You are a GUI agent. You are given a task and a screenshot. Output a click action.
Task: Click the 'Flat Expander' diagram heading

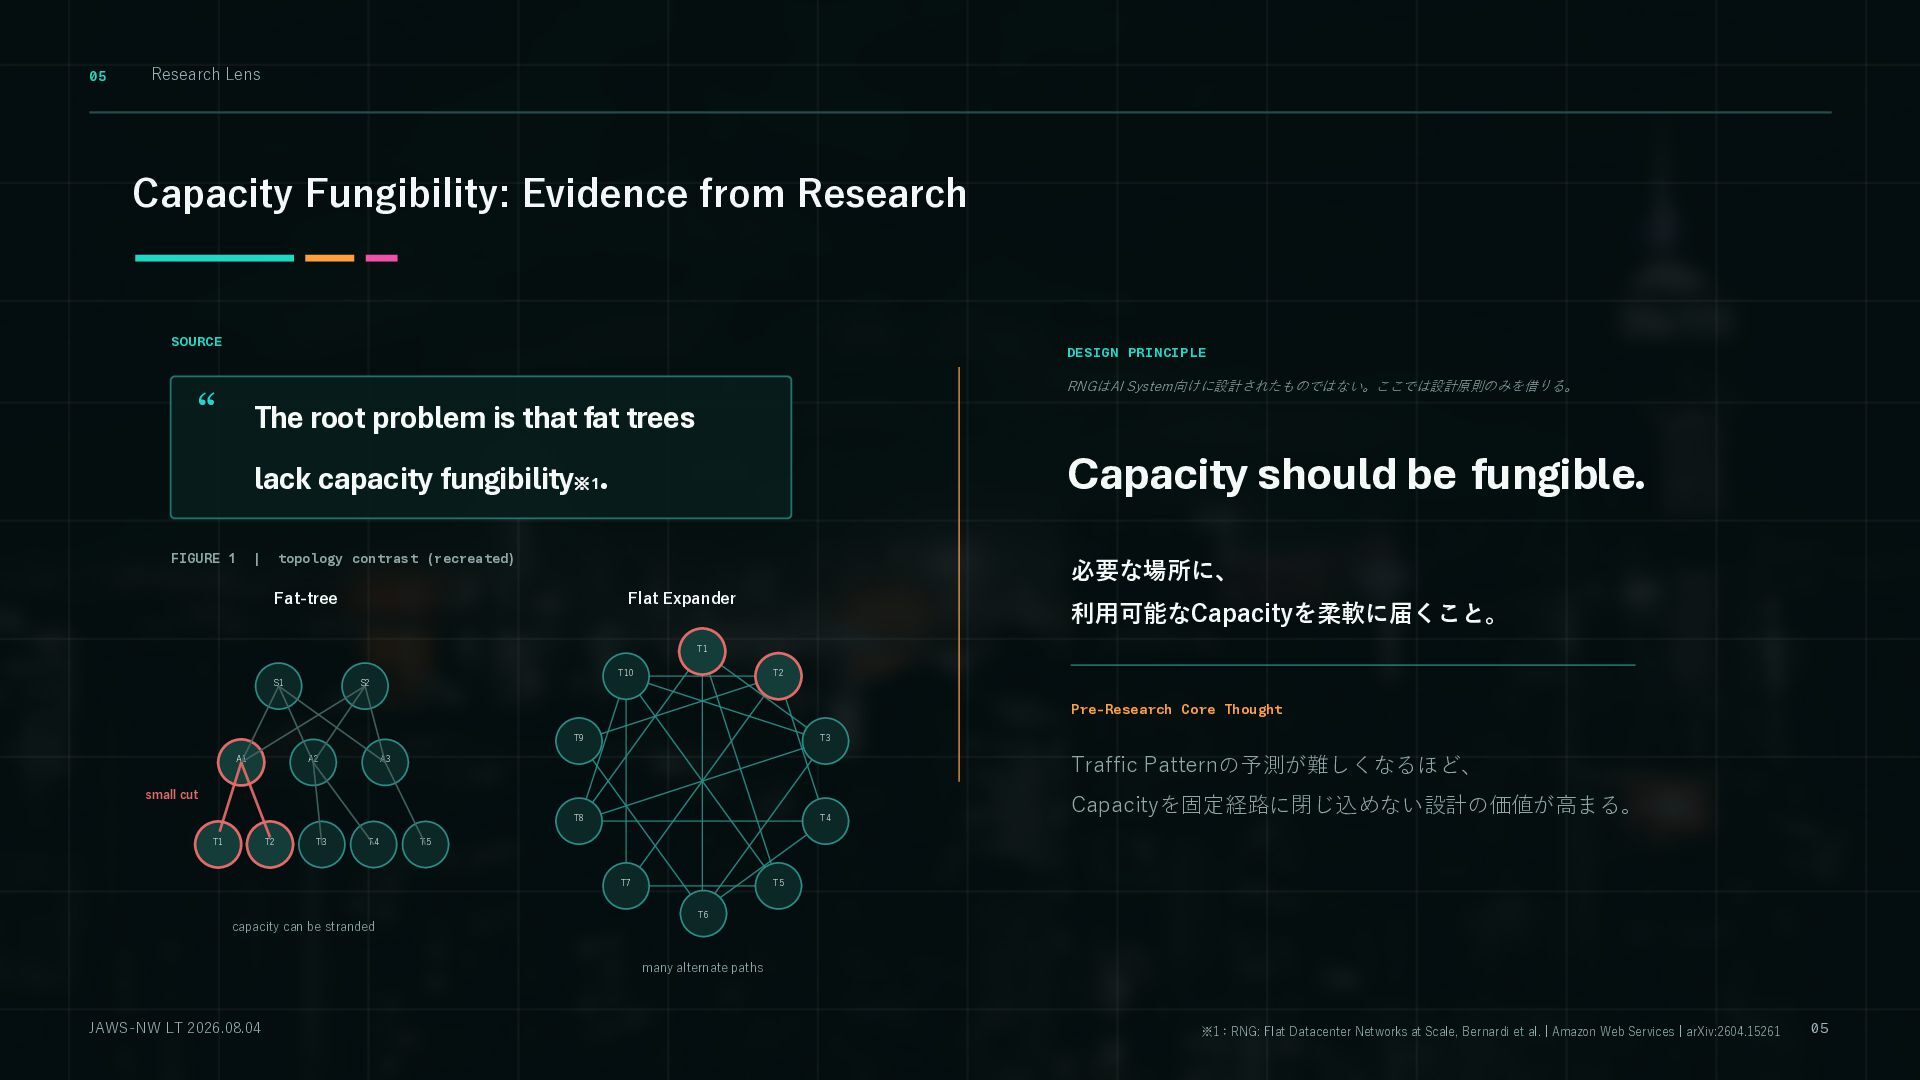coord(682,598)
